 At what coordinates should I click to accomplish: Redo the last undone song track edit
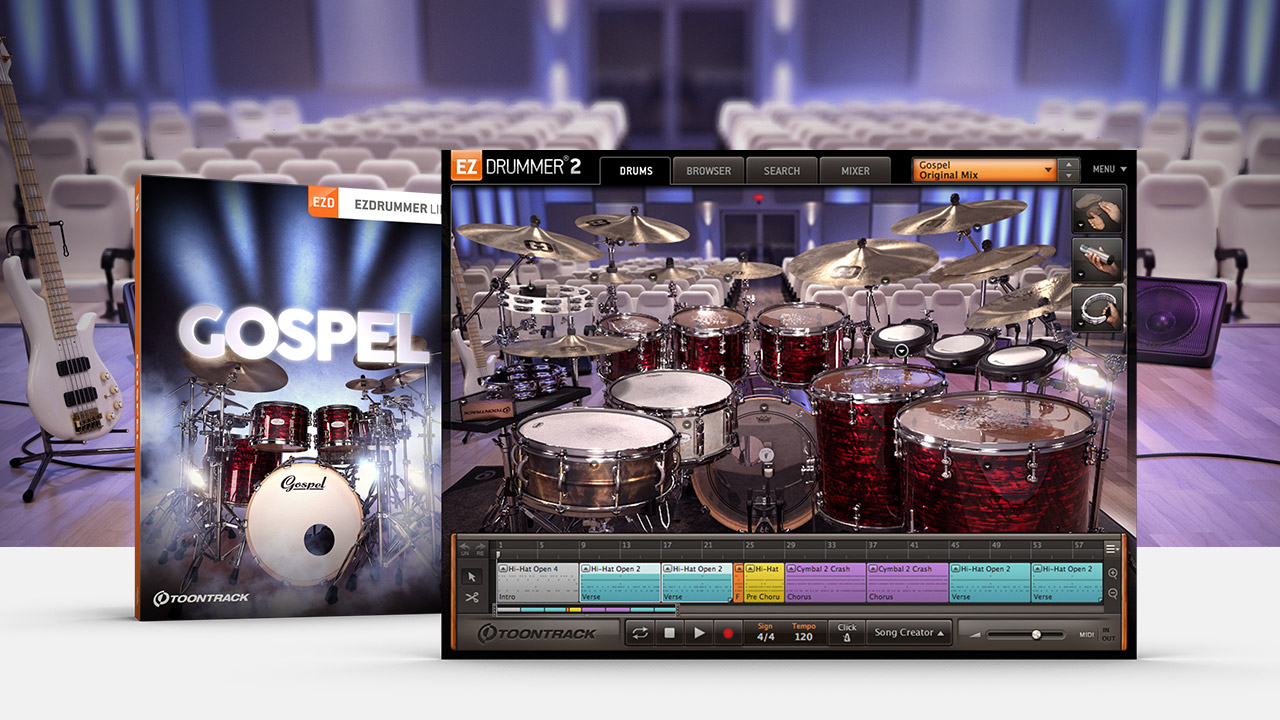point(480,549)
